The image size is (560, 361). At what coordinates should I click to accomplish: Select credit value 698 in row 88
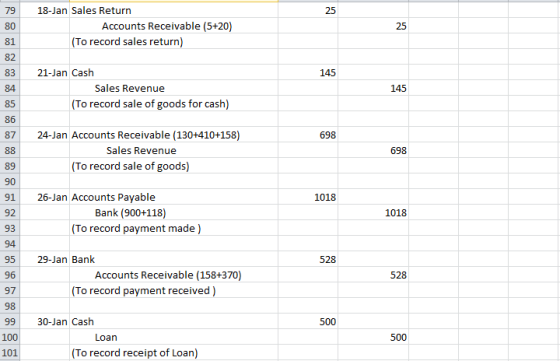[373, 150]
